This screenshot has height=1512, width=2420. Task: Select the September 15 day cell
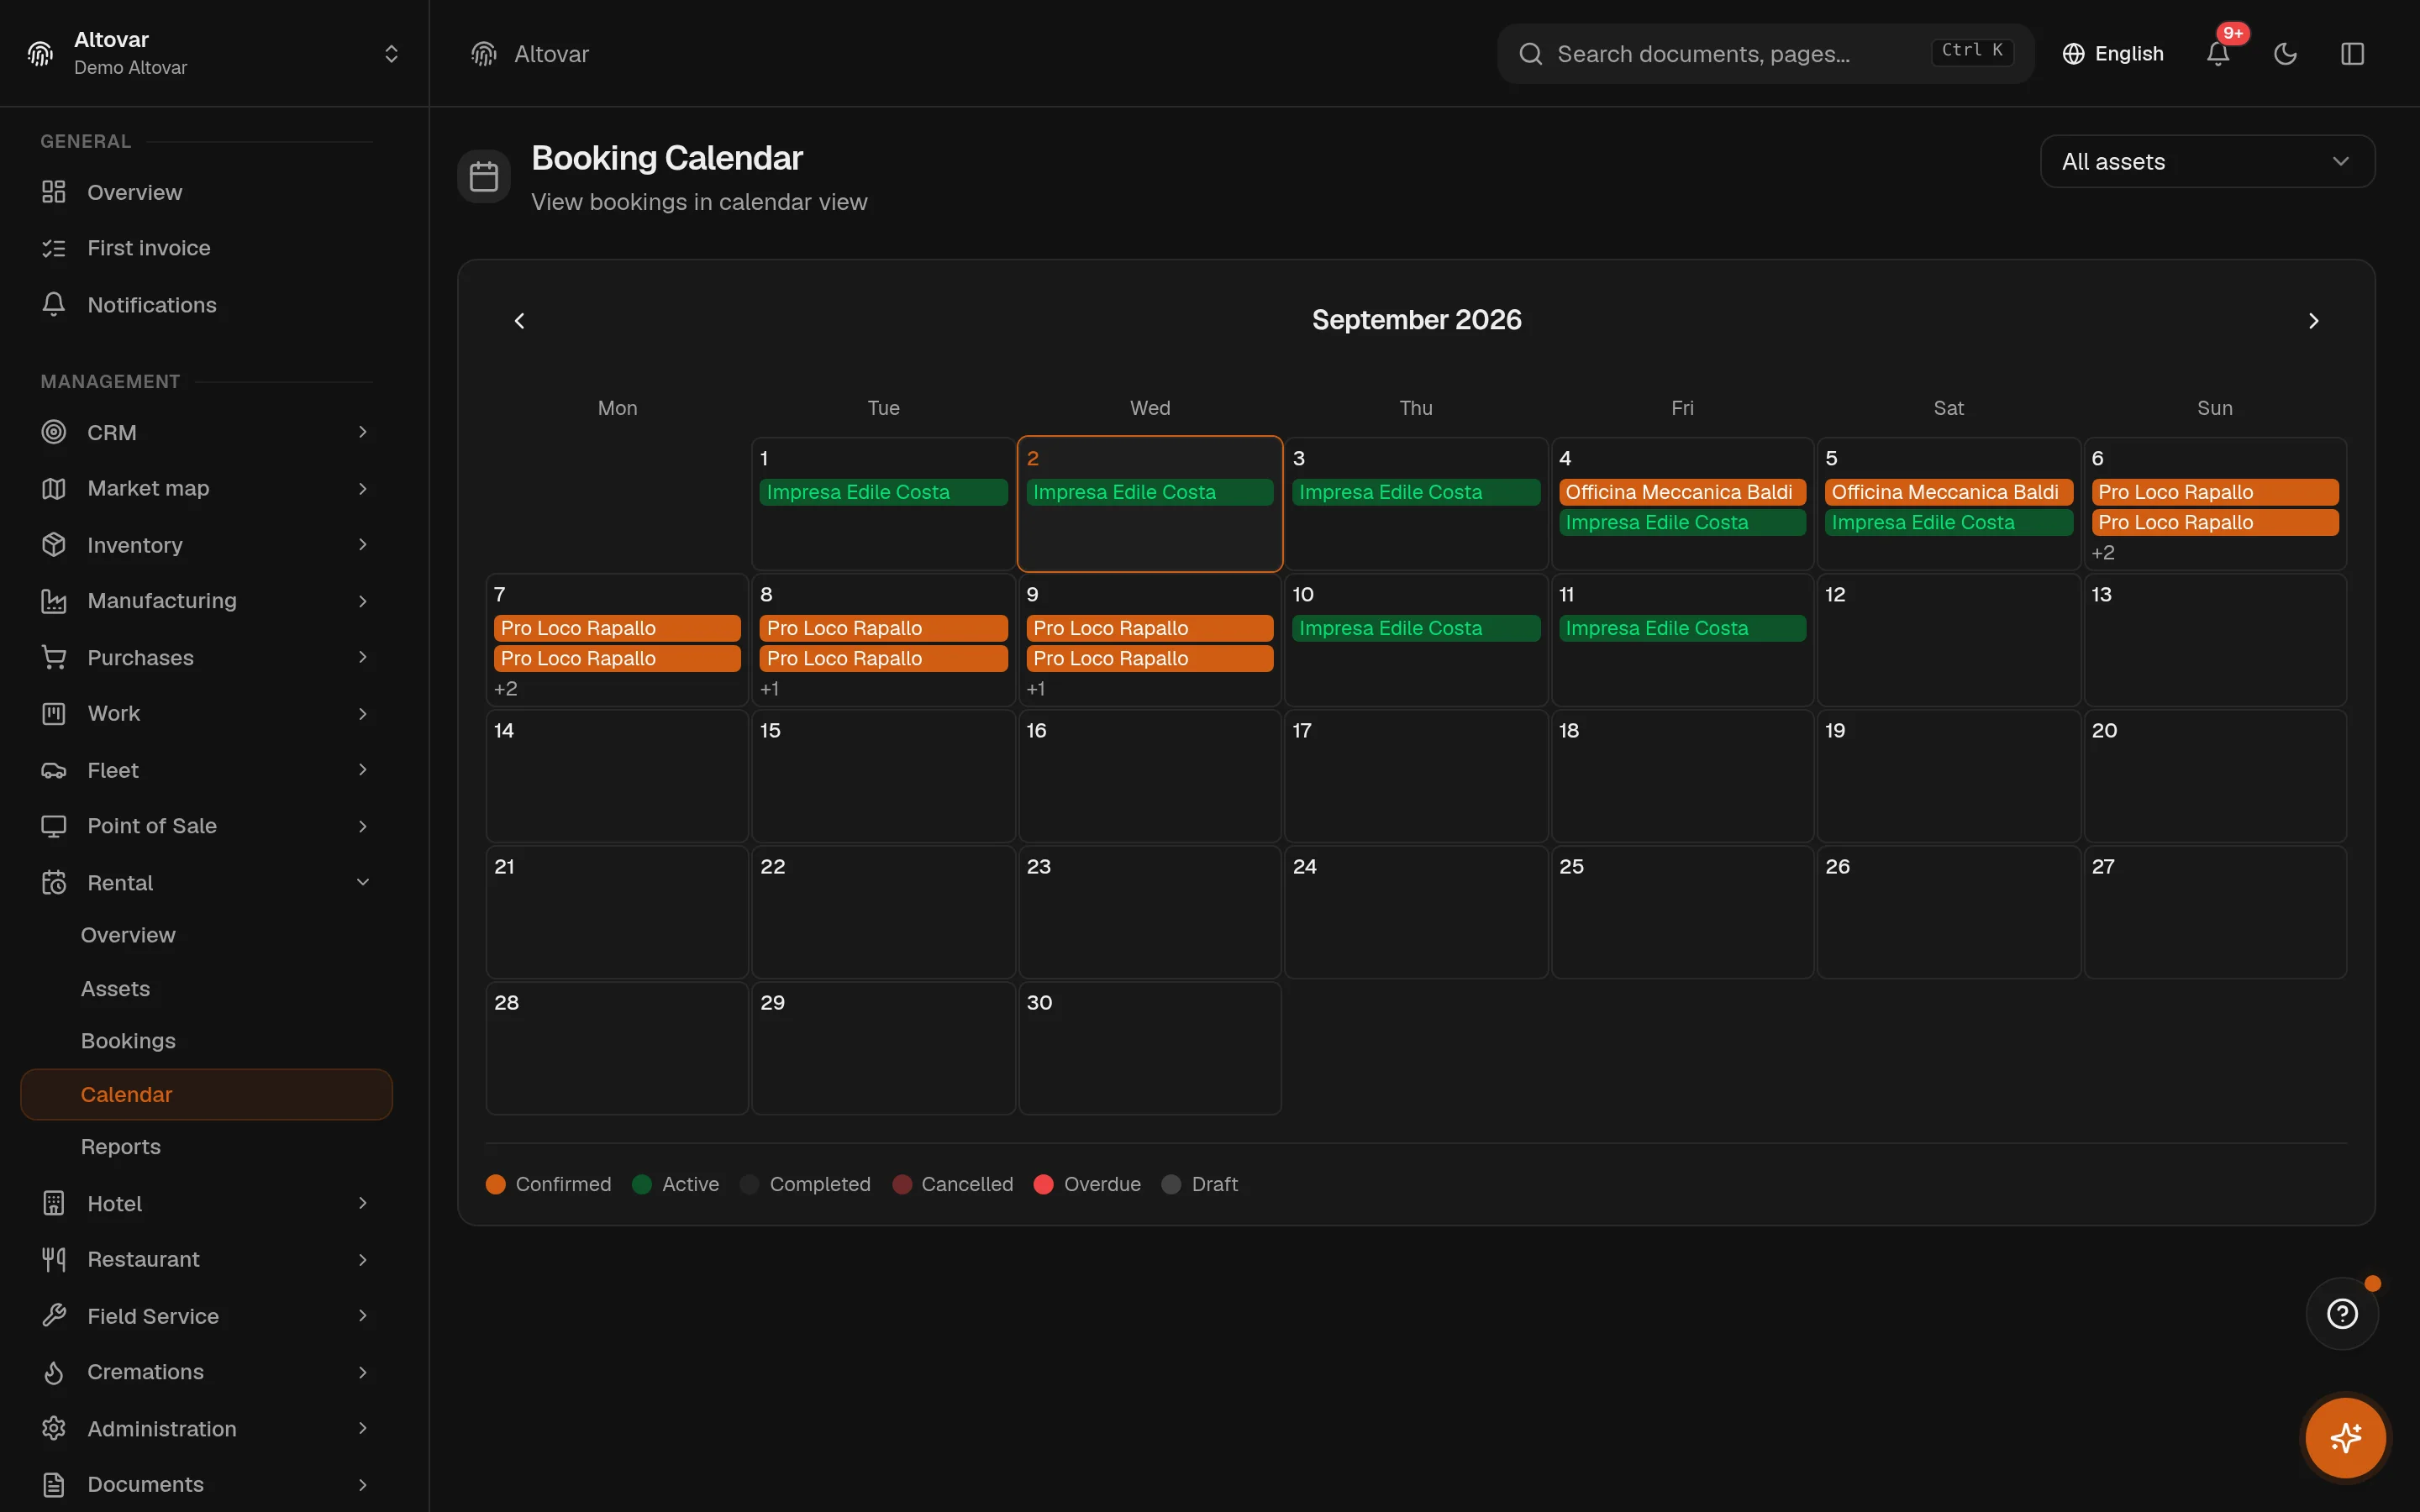point(883,776)
